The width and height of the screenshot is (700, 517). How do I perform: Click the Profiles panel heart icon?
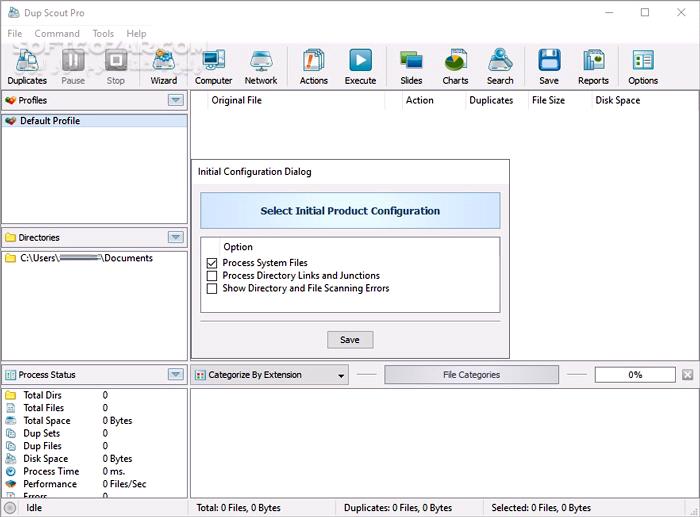click(10, 100)
